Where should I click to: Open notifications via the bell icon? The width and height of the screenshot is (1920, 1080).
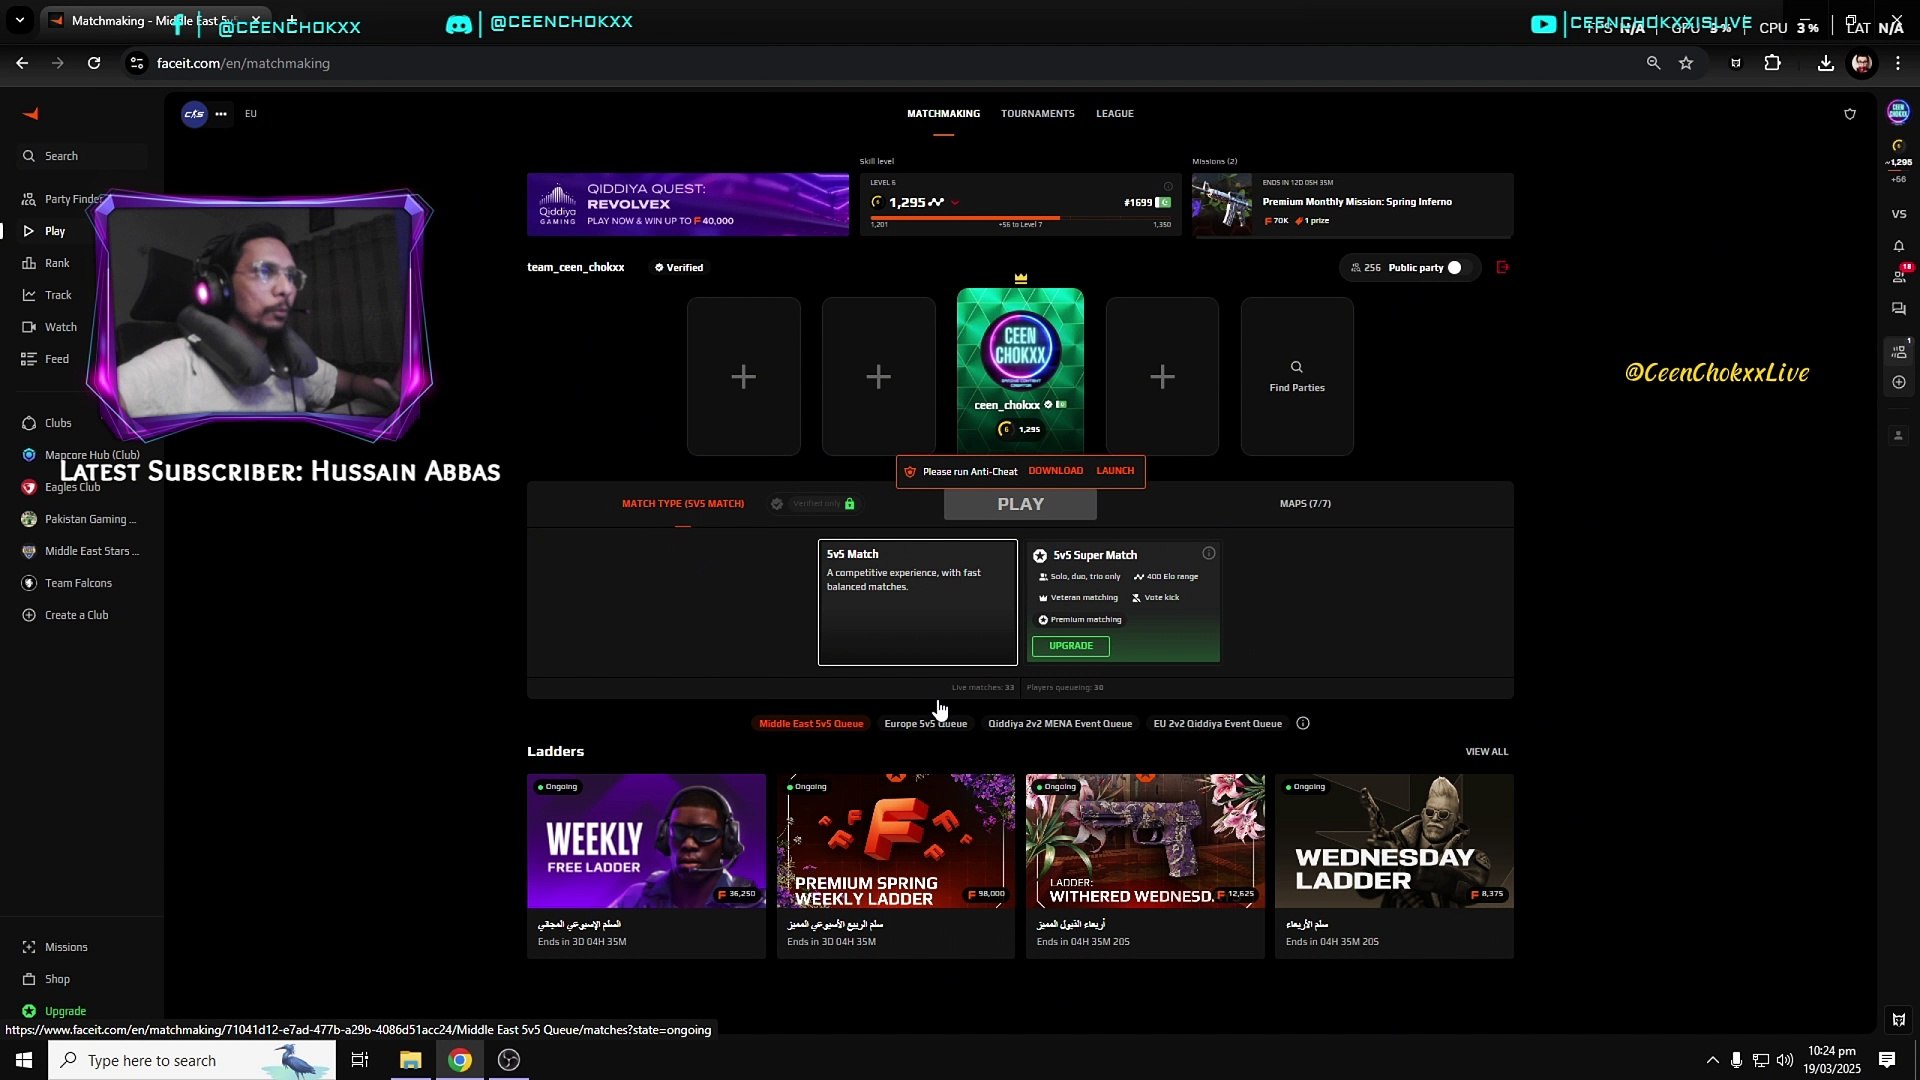[x=1897, y=246]
